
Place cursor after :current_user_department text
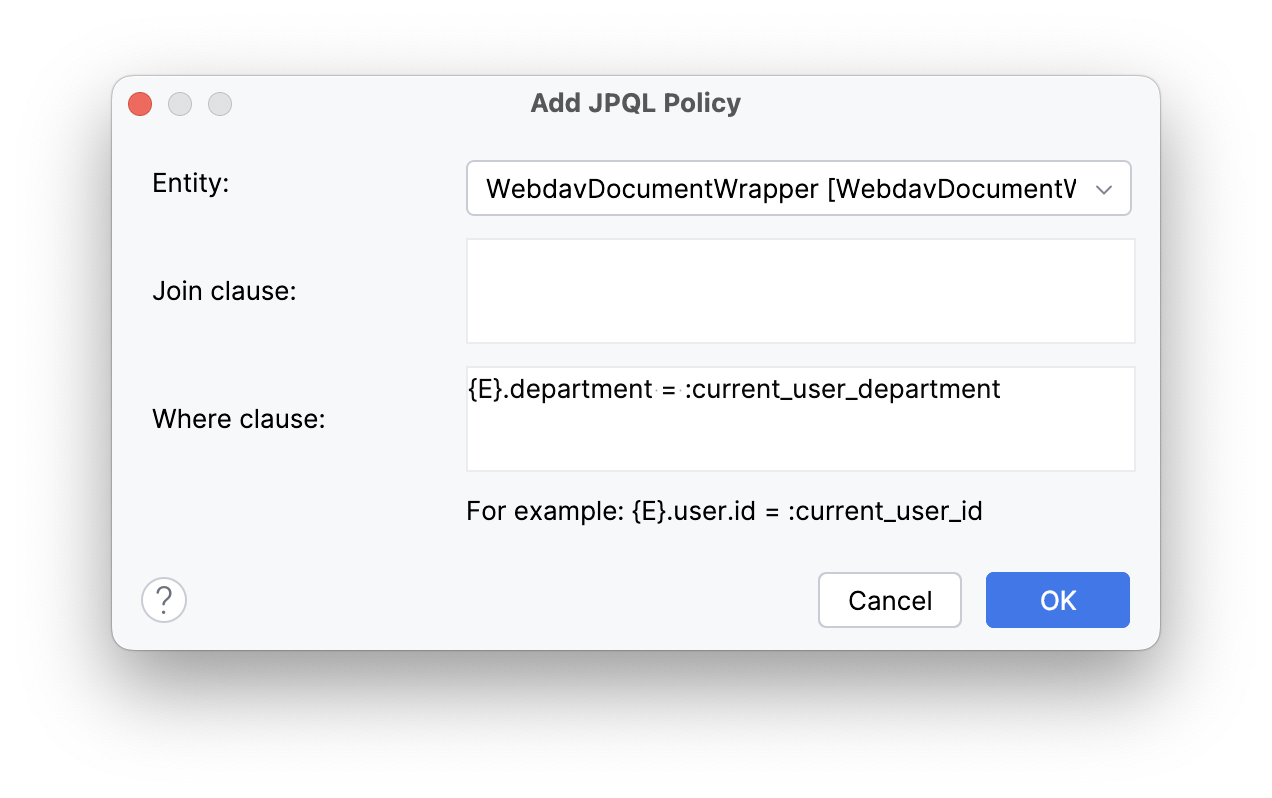tap(1003, 389)
